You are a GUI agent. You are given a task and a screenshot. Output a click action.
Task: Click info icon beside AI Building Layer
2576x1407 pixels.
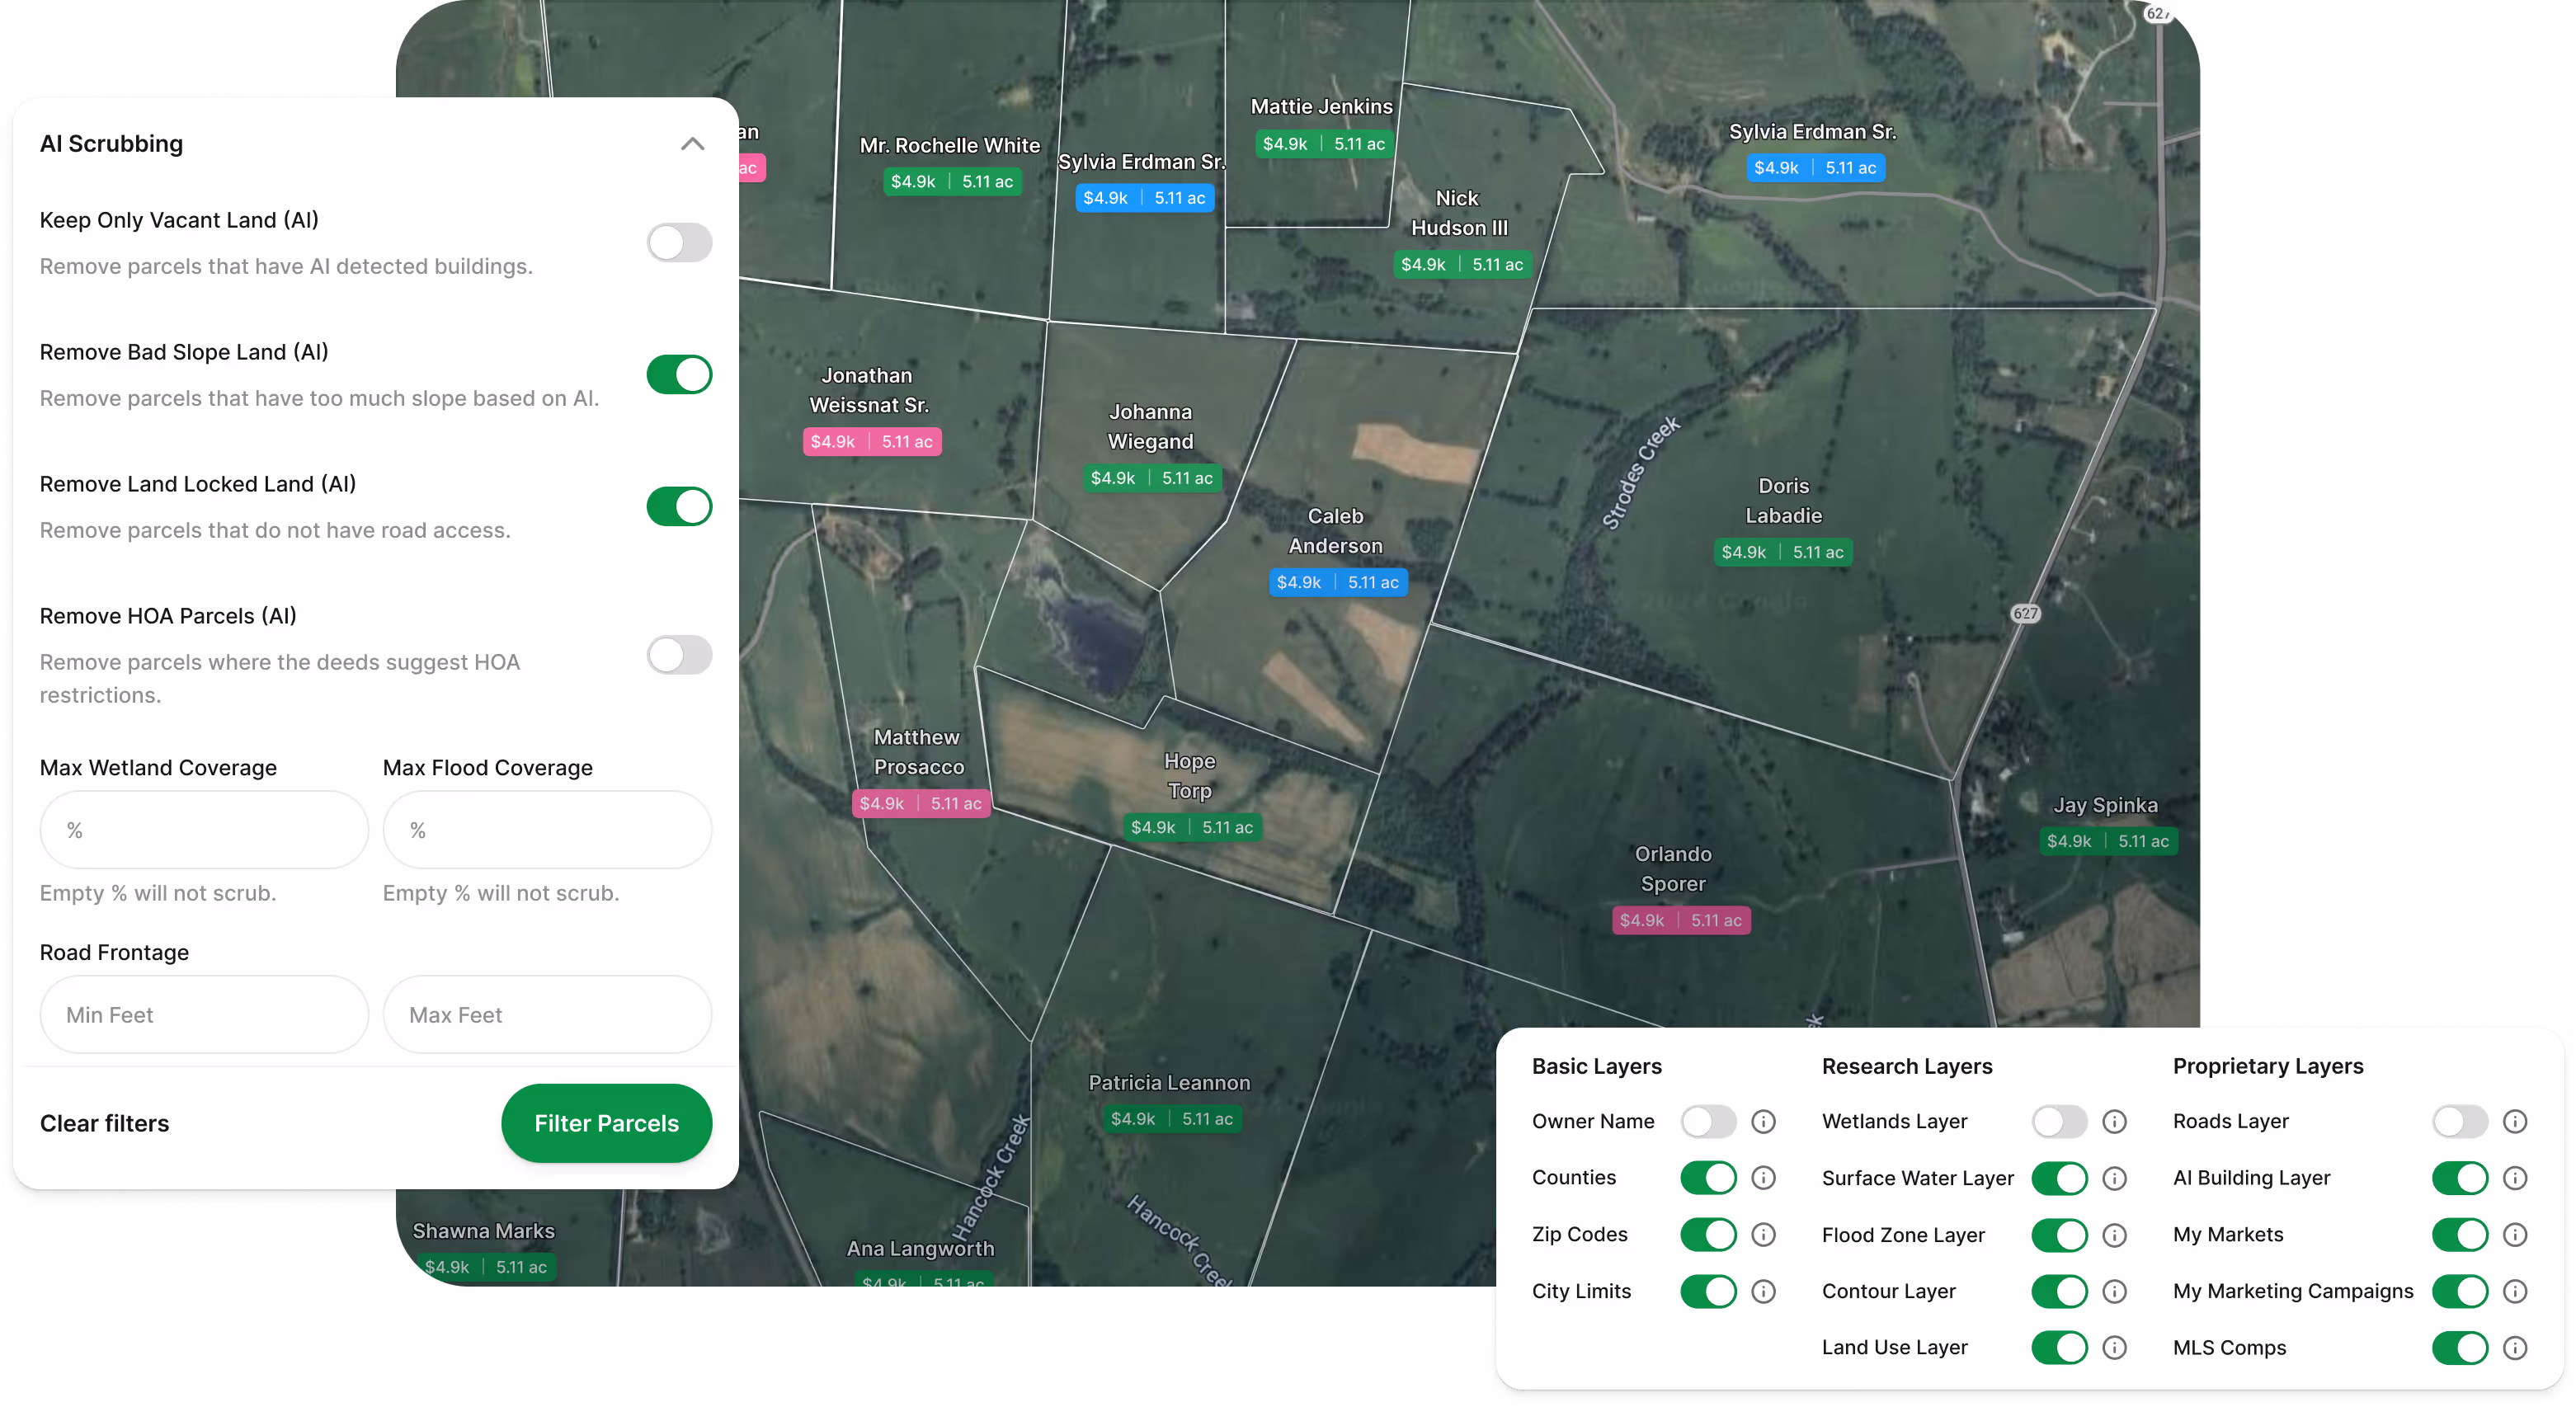tap(2515, 1178)
